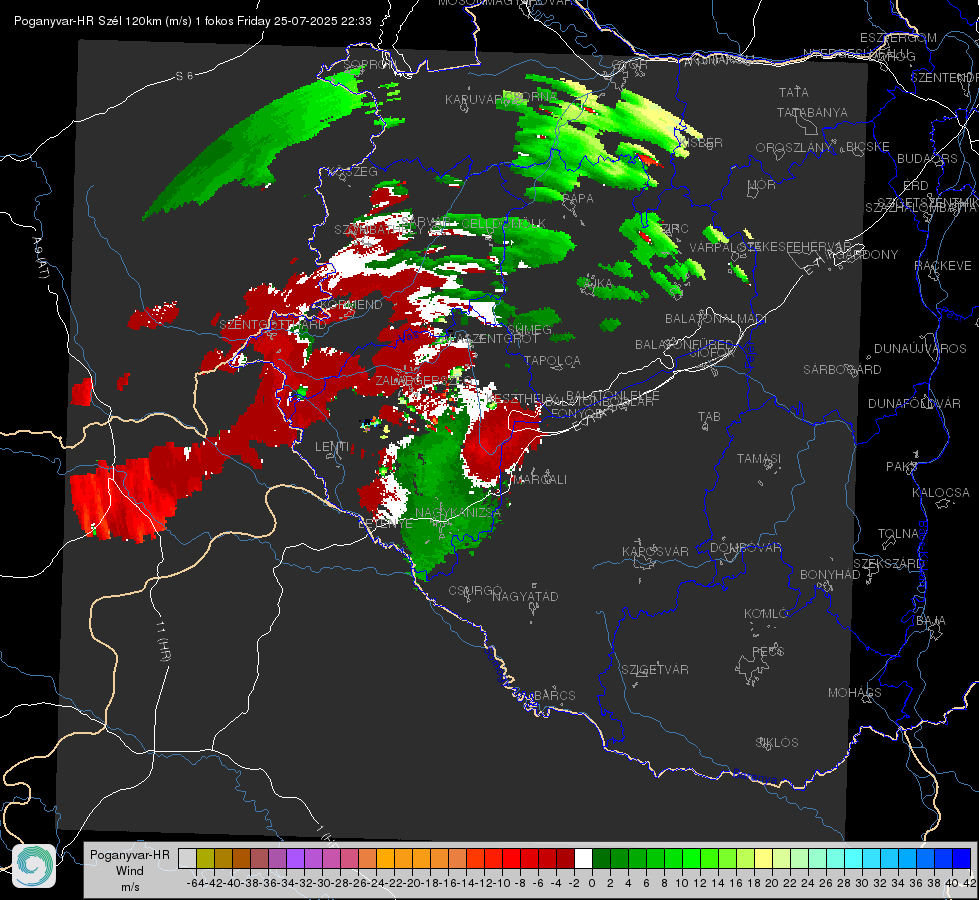This screenshot has width=979, height=900.
Task: Select the NAGYATAD city label
Action: (525, 596)
